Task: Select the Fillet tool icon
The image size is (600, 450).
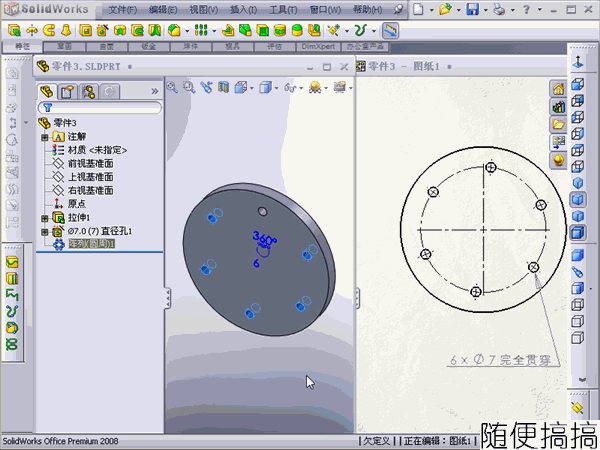Action: click(174, 30)
